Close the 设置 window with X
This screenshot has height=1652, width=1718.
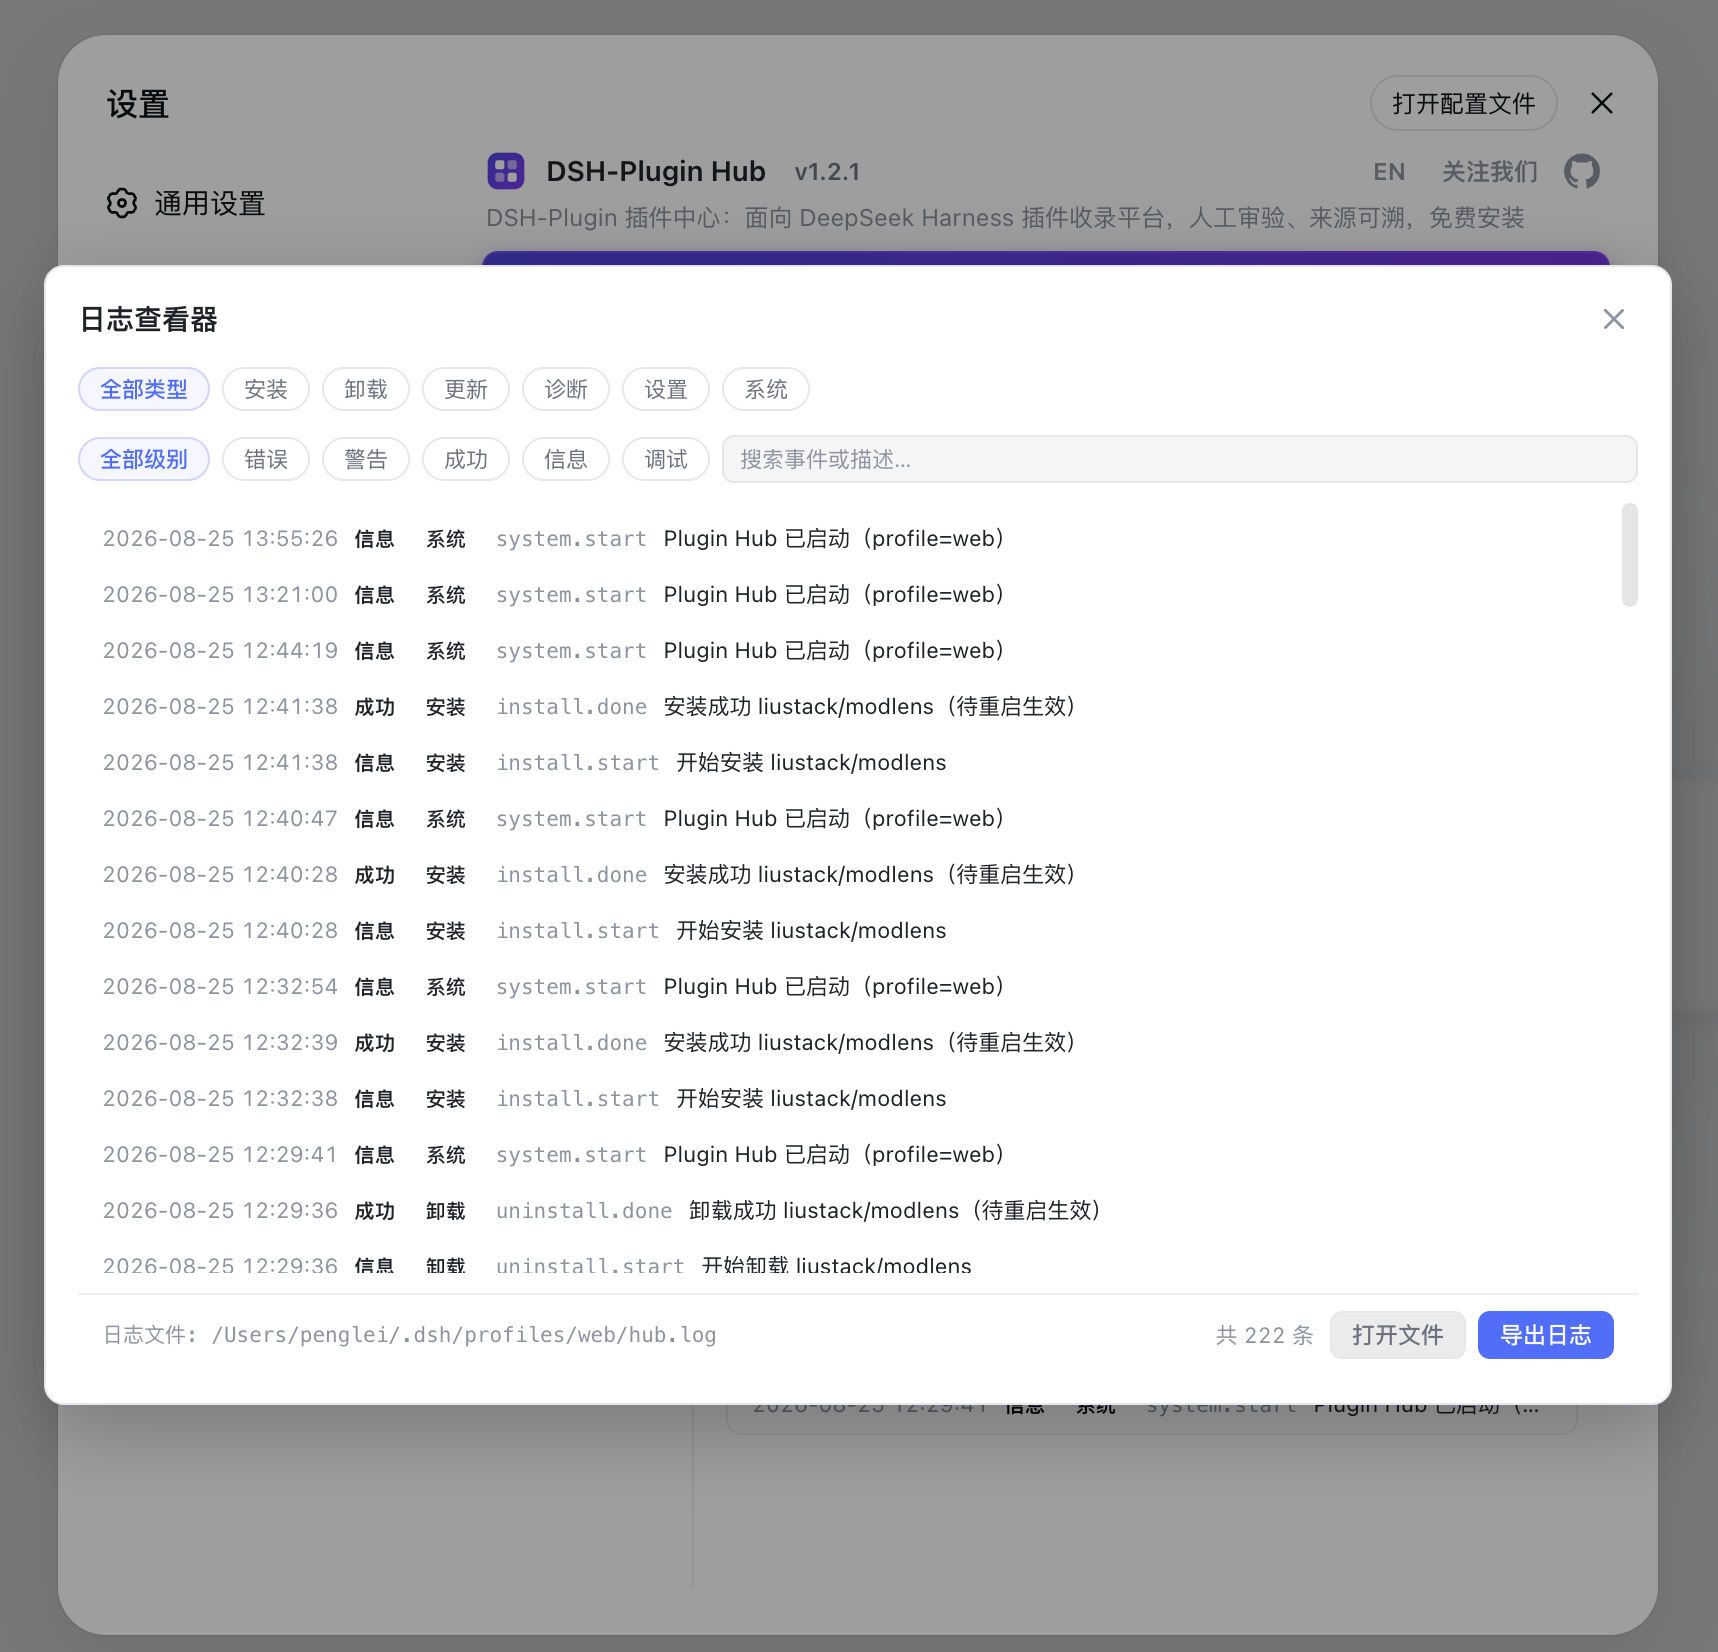click(x=1602, y=103)
